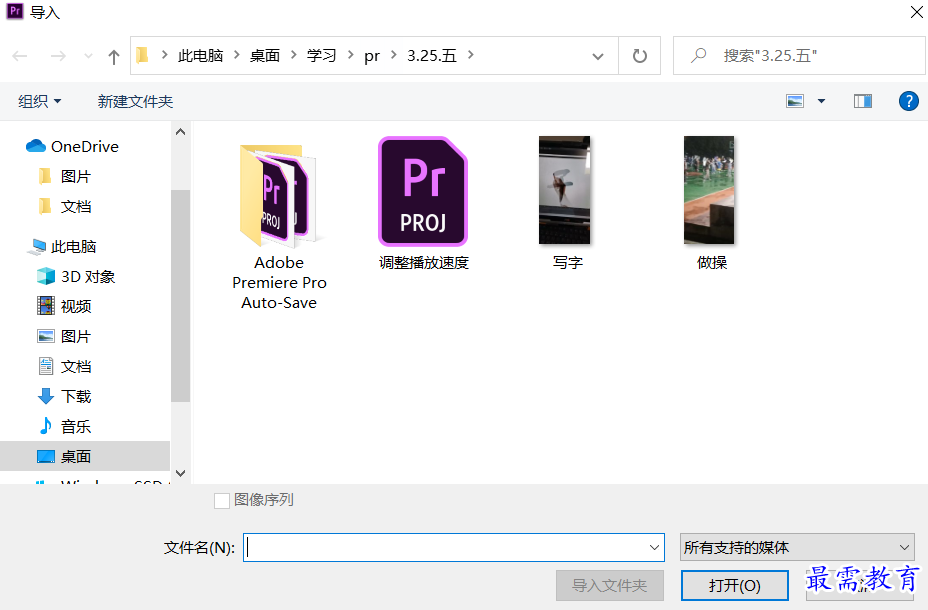Select 视频 in the navigation pane

[x=65, y=306]
